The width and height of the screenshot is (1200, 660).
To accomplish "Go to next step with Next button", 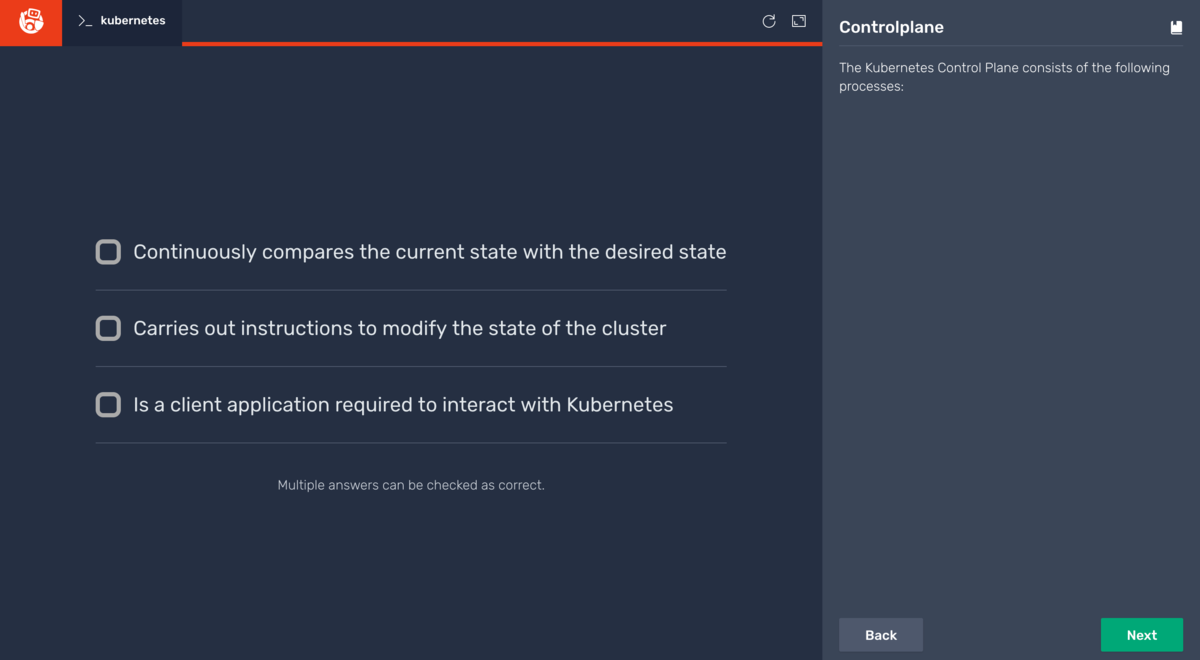I will pos(1142,635).
